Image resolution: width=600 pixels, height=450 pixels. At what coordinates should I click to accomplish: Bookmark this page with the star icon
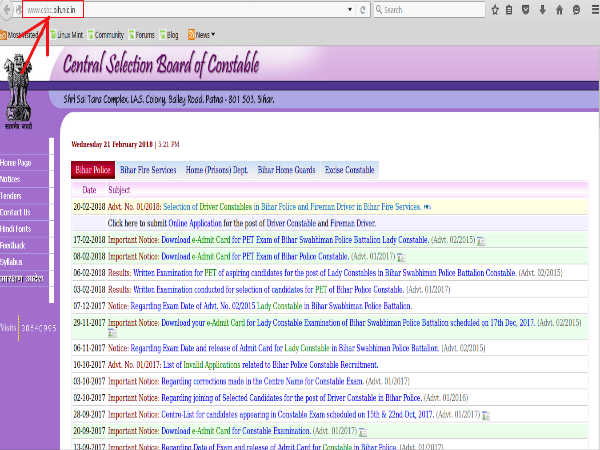[x=495, y=10]
